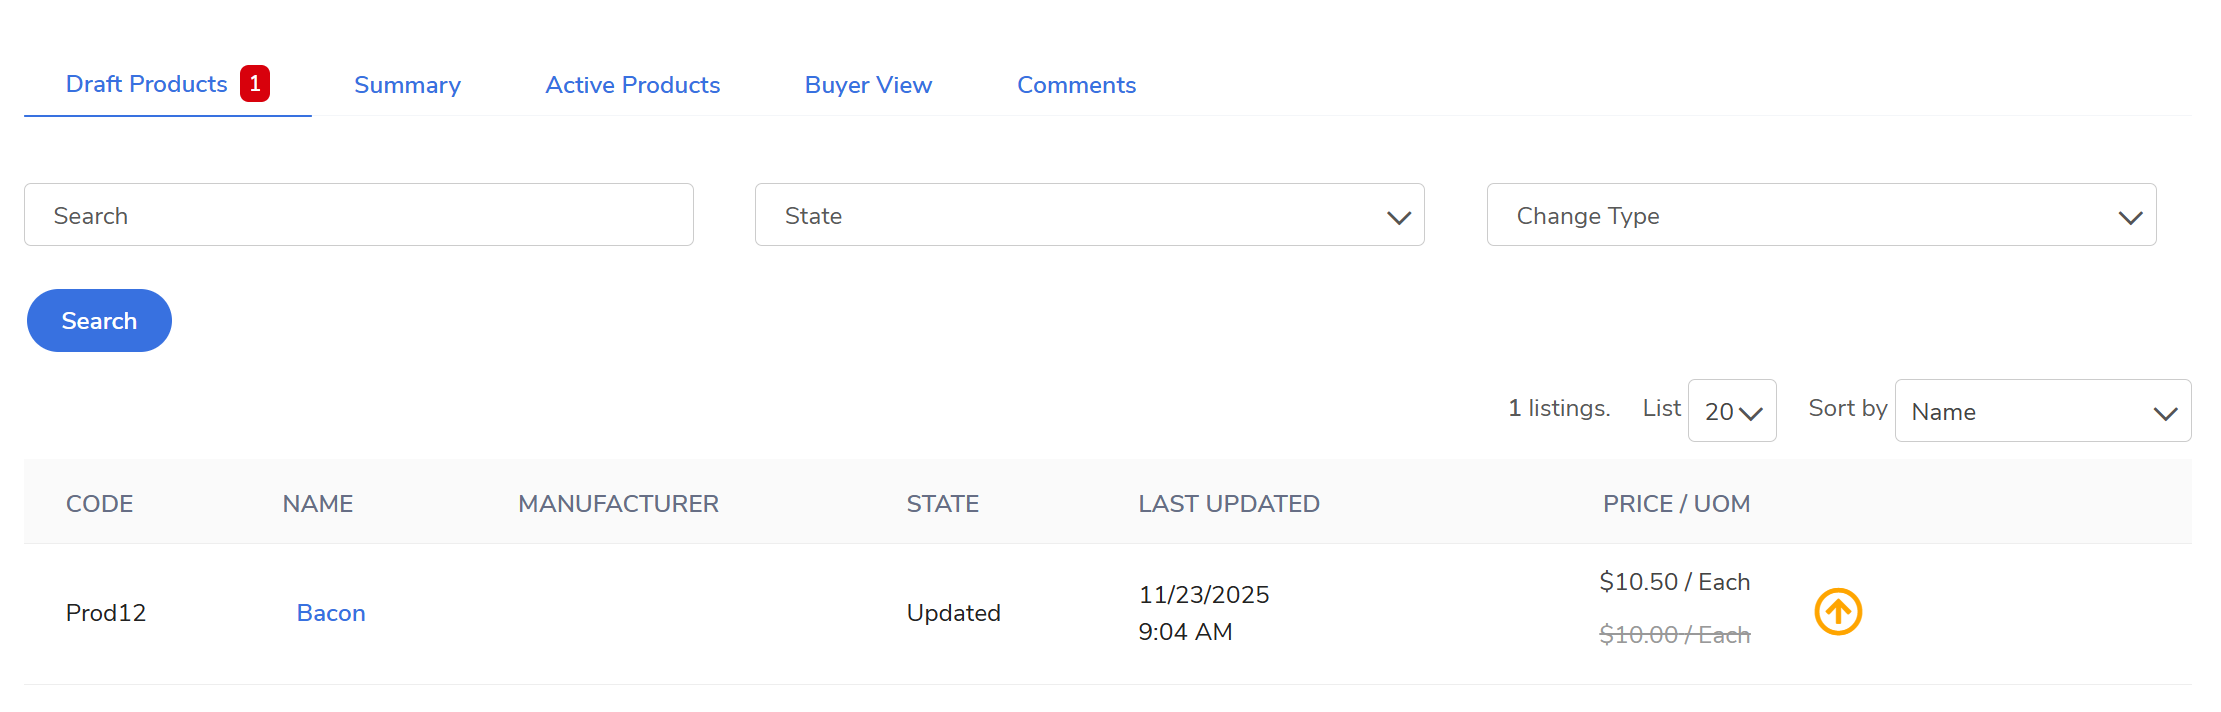Viewport: 2221px width, 712px height.
Task: Go to the Active Products tab
Action: 632,86
